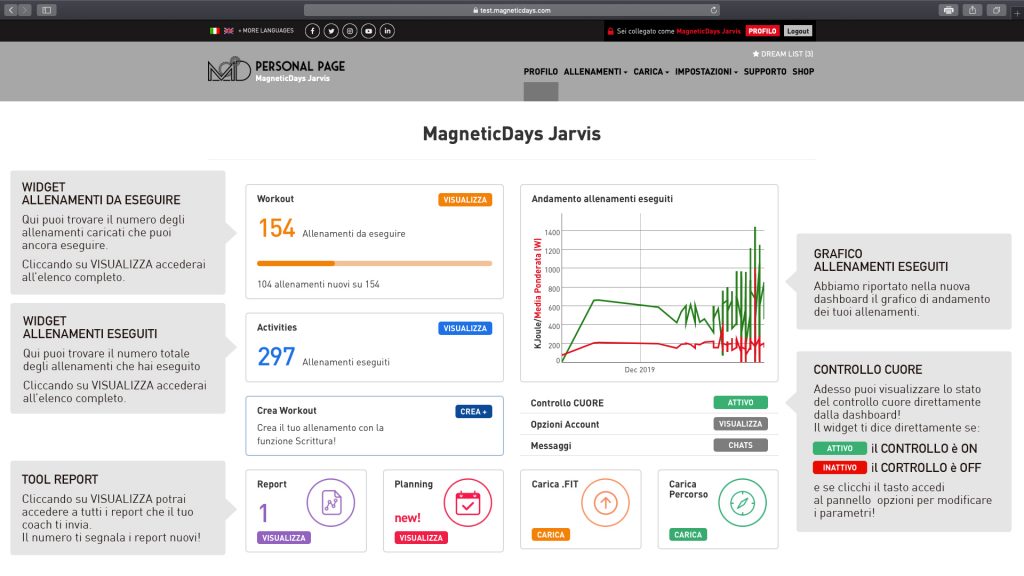The image size is (1024, 576).
Task: Click the 'MagneticDays Jarvis' page heading
Action: [x=511, y=134]
